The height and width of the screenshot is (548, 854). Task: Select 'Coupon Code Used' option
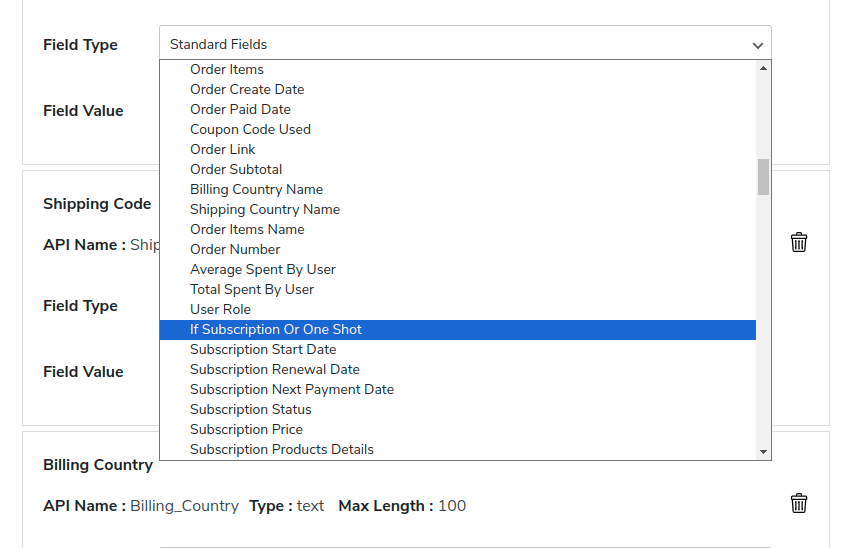point(250,129)
